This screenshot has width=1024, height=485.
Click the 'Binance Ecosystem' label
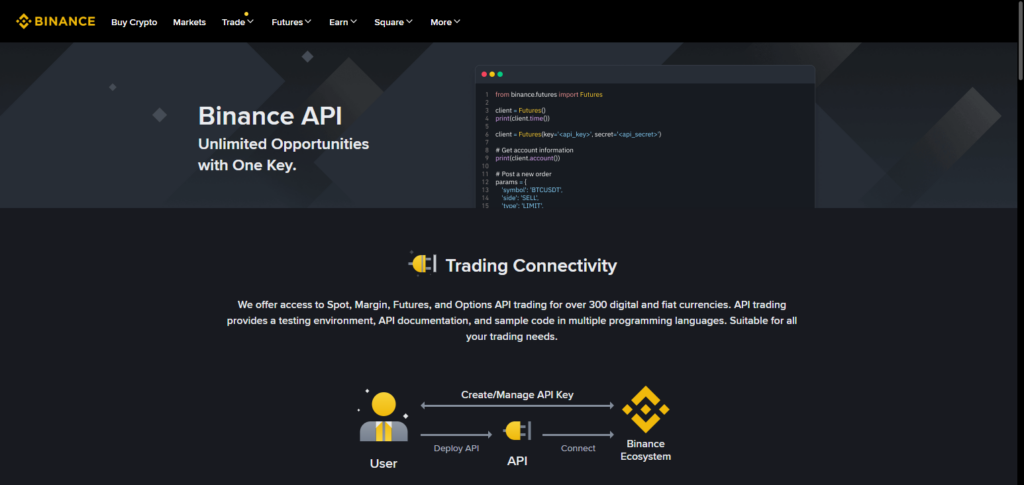(x=645, y=450)
